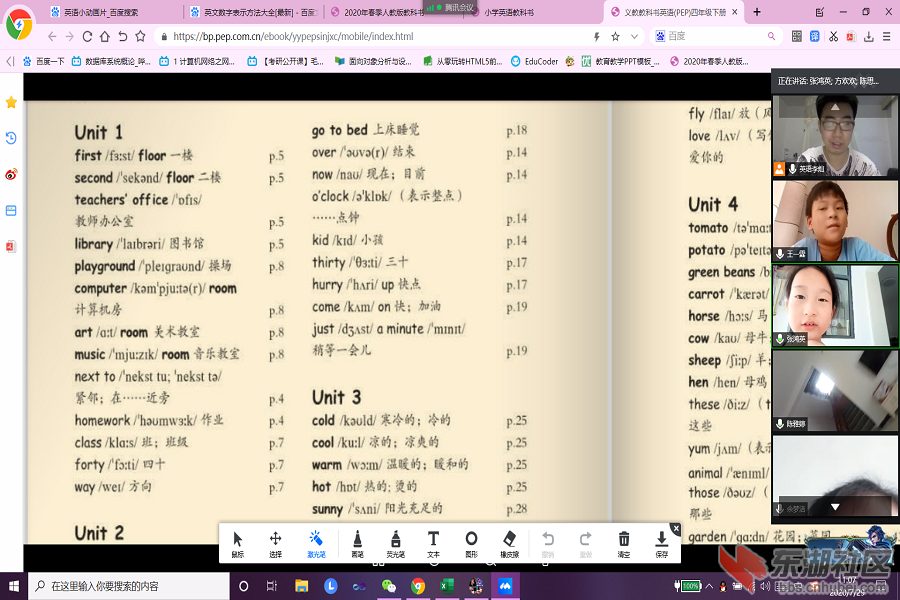
Task: Clear annotations with 清空 trash icon
Action: [x=624, y=544]
